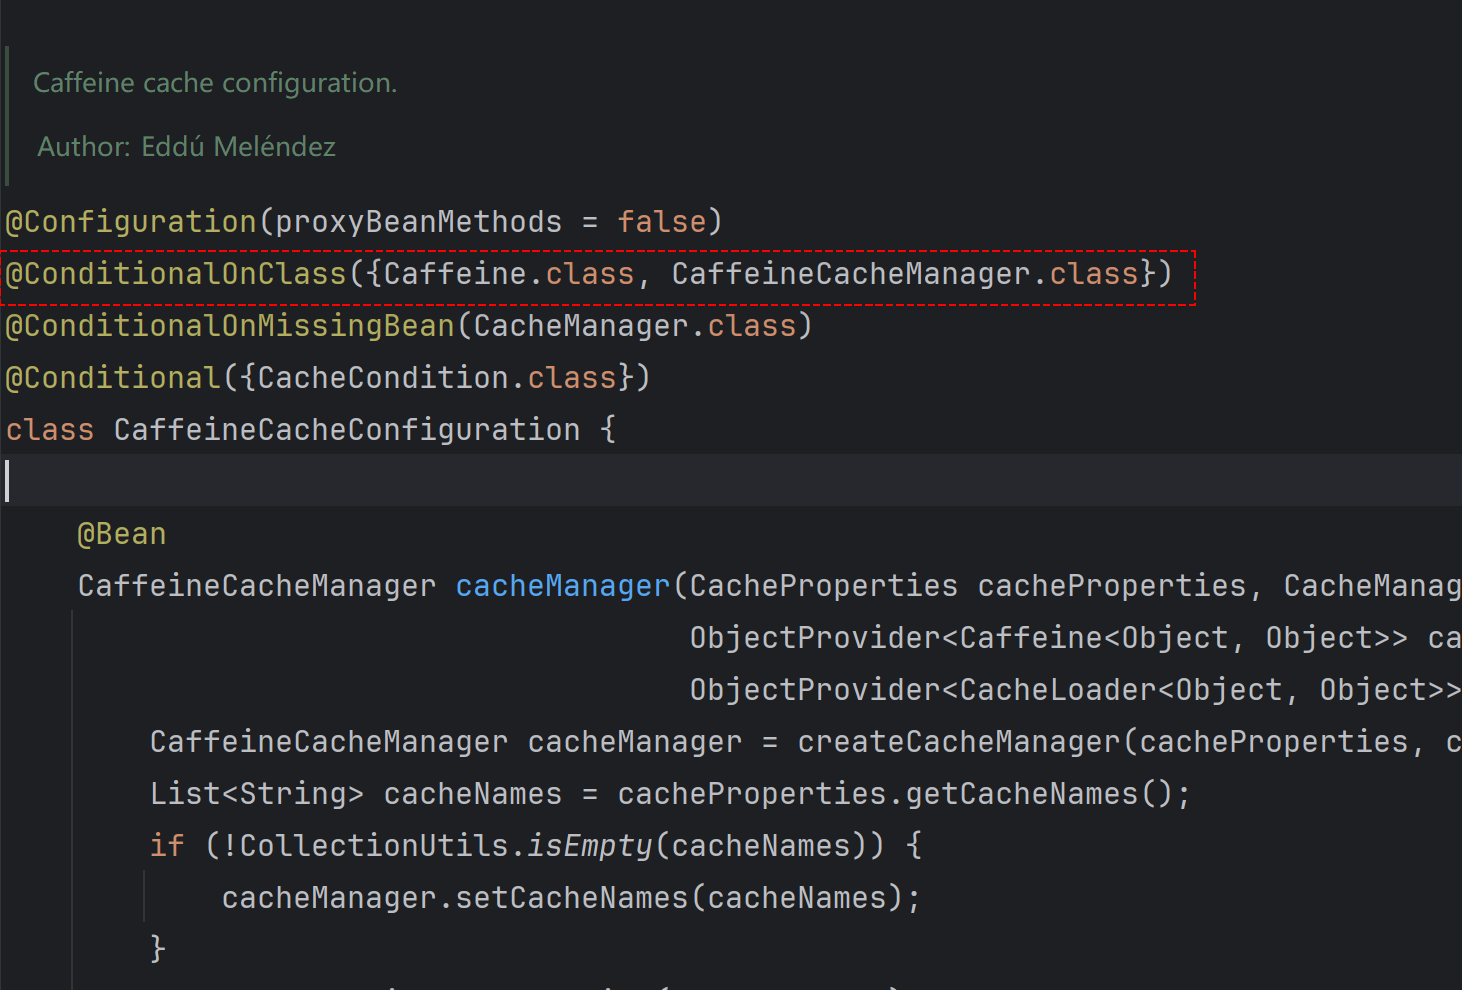Click the CaffeineCacheConfiguration class name
1462x990 pixels.
pyautogui.click(x=346, y=430)
